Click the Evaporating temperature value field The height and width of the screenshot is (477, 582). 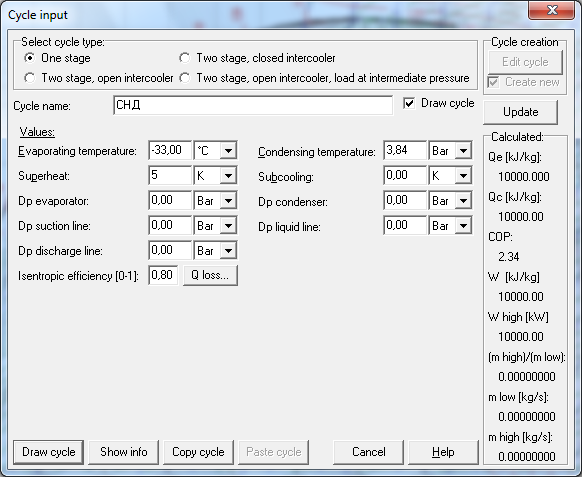click(170, 150)
